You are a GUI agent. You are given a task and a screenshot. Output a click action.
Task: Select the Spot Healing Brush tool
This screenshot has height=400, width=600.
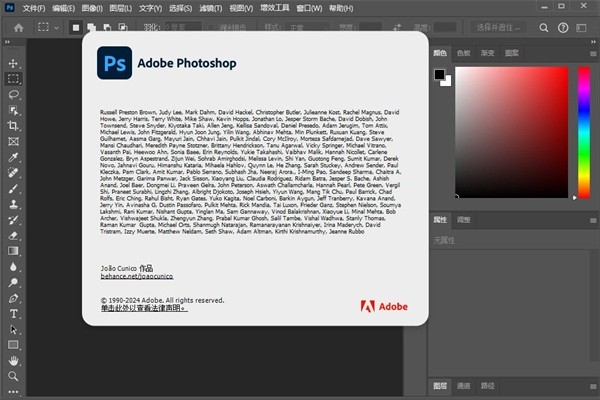click(13, 173)
